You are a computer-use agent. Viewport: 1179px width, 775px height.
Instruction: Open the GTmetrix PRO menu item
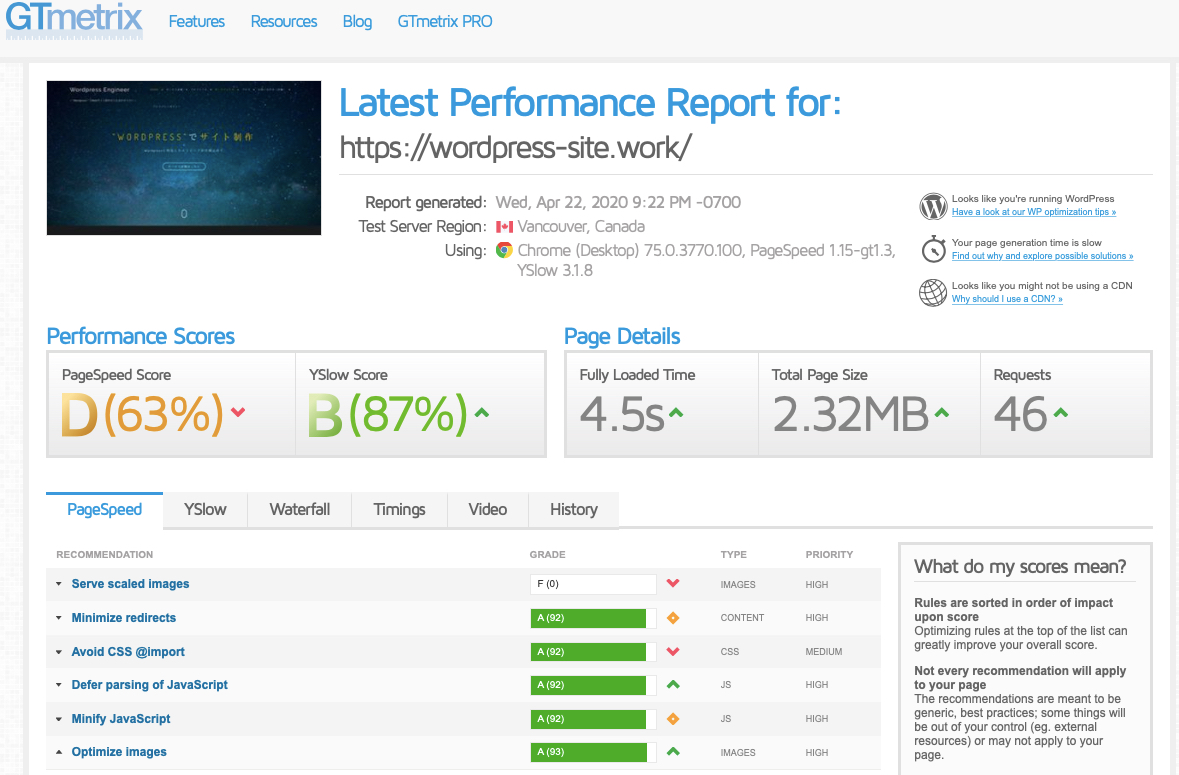coord(444,22)
